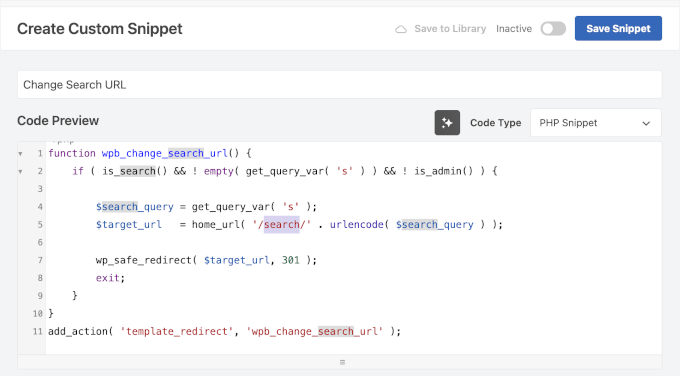Click the Save Snippet button
This screenshot has height=376, width=680.
[618, 29]
